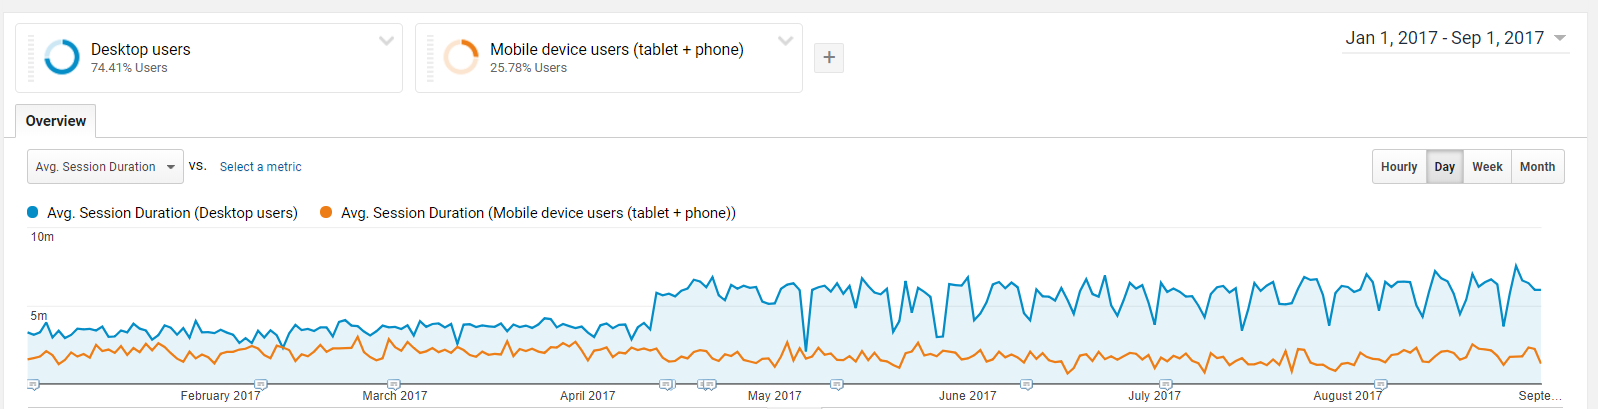Add a new segment with plus button

click(x=829, y=58)
